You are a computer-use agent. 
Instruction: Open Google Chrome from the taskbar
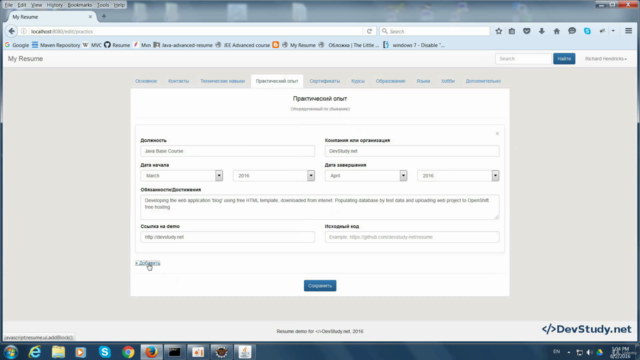click(128, 352)
